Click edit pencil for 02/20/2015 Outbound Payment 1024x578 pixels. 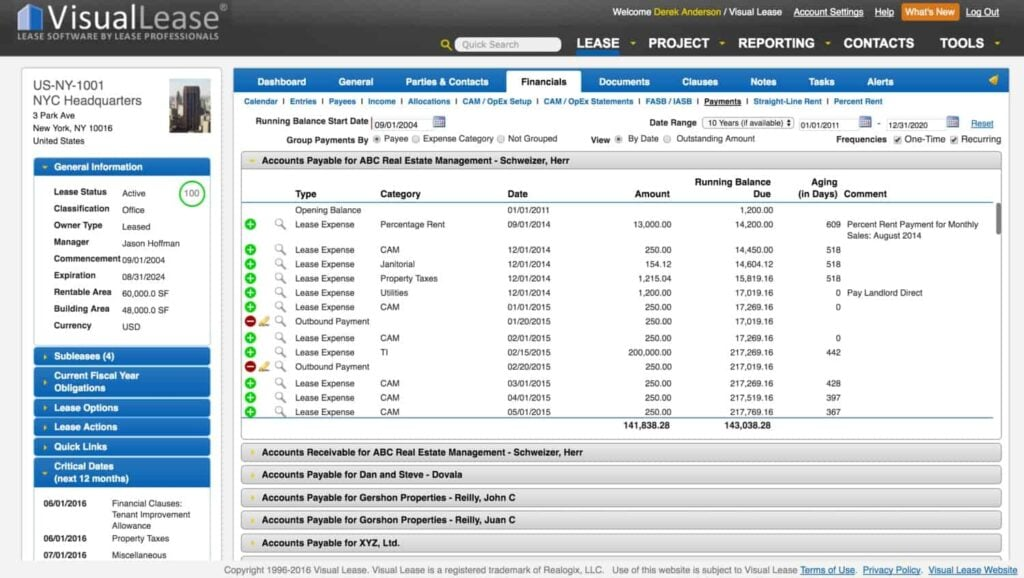pos(264,366)
